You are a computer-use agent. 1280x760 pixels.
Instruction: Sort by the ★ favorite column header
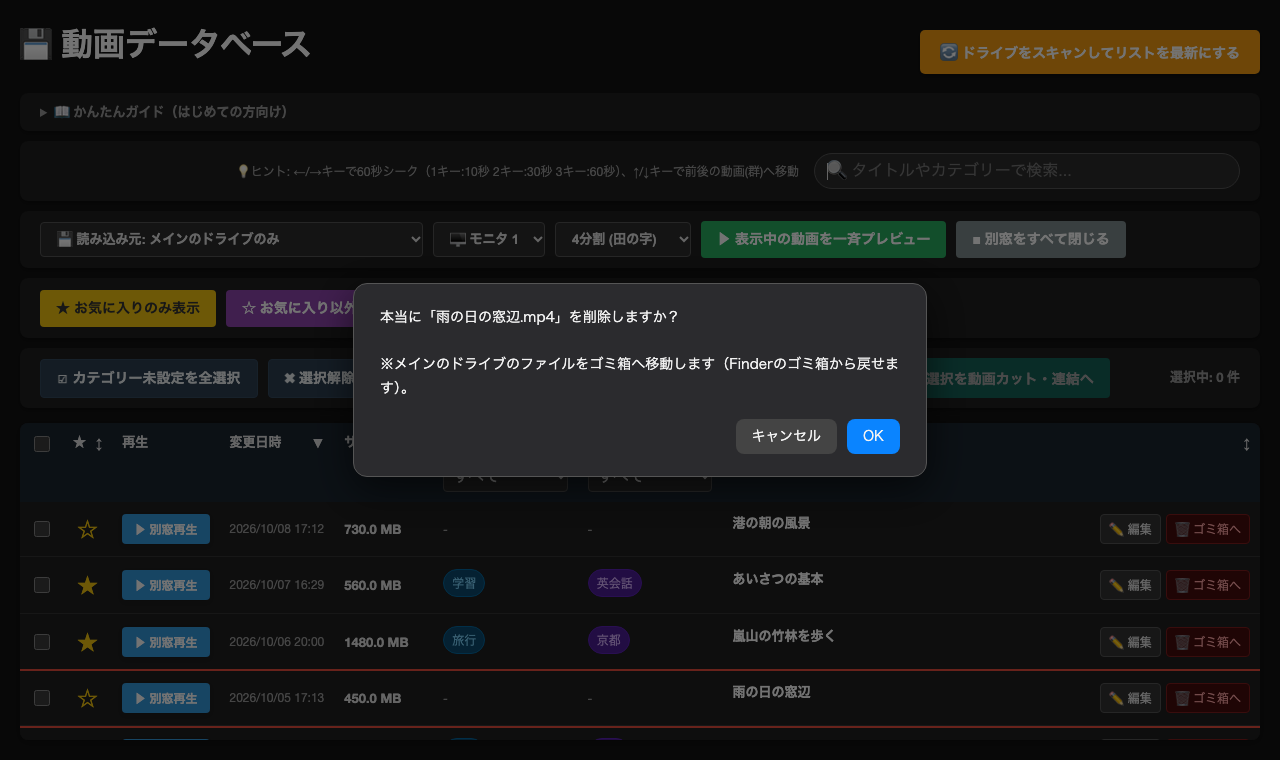(x=88, y=443)
